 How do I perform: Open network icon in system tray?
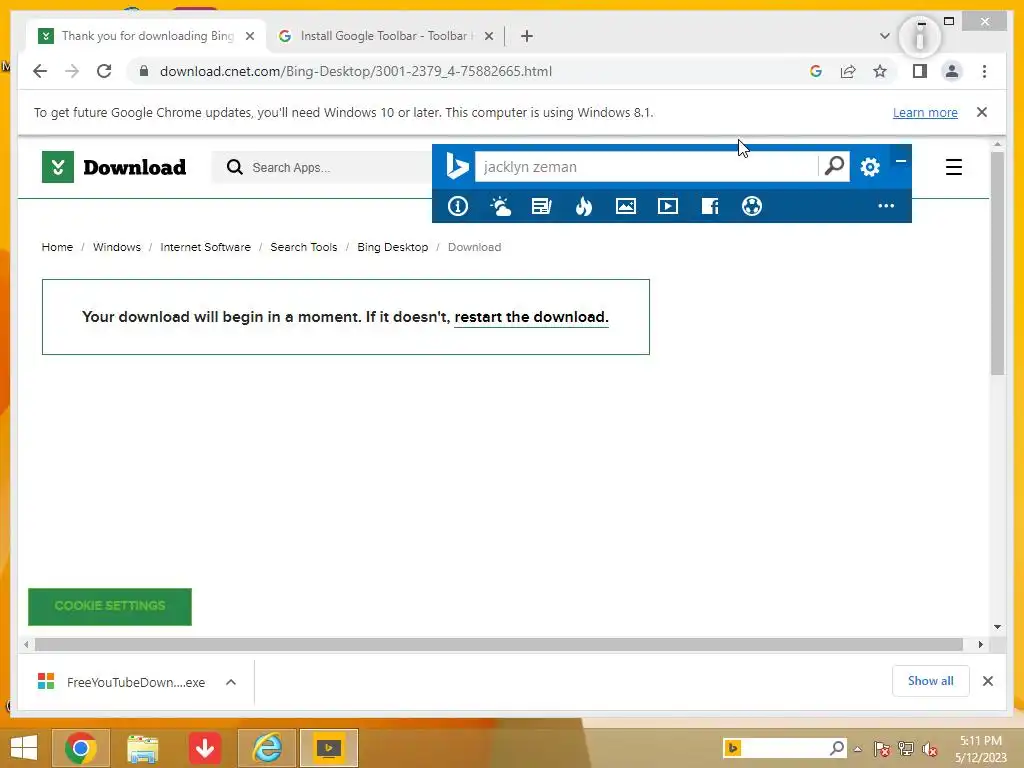pyautogui.click(x=905, y=748)
